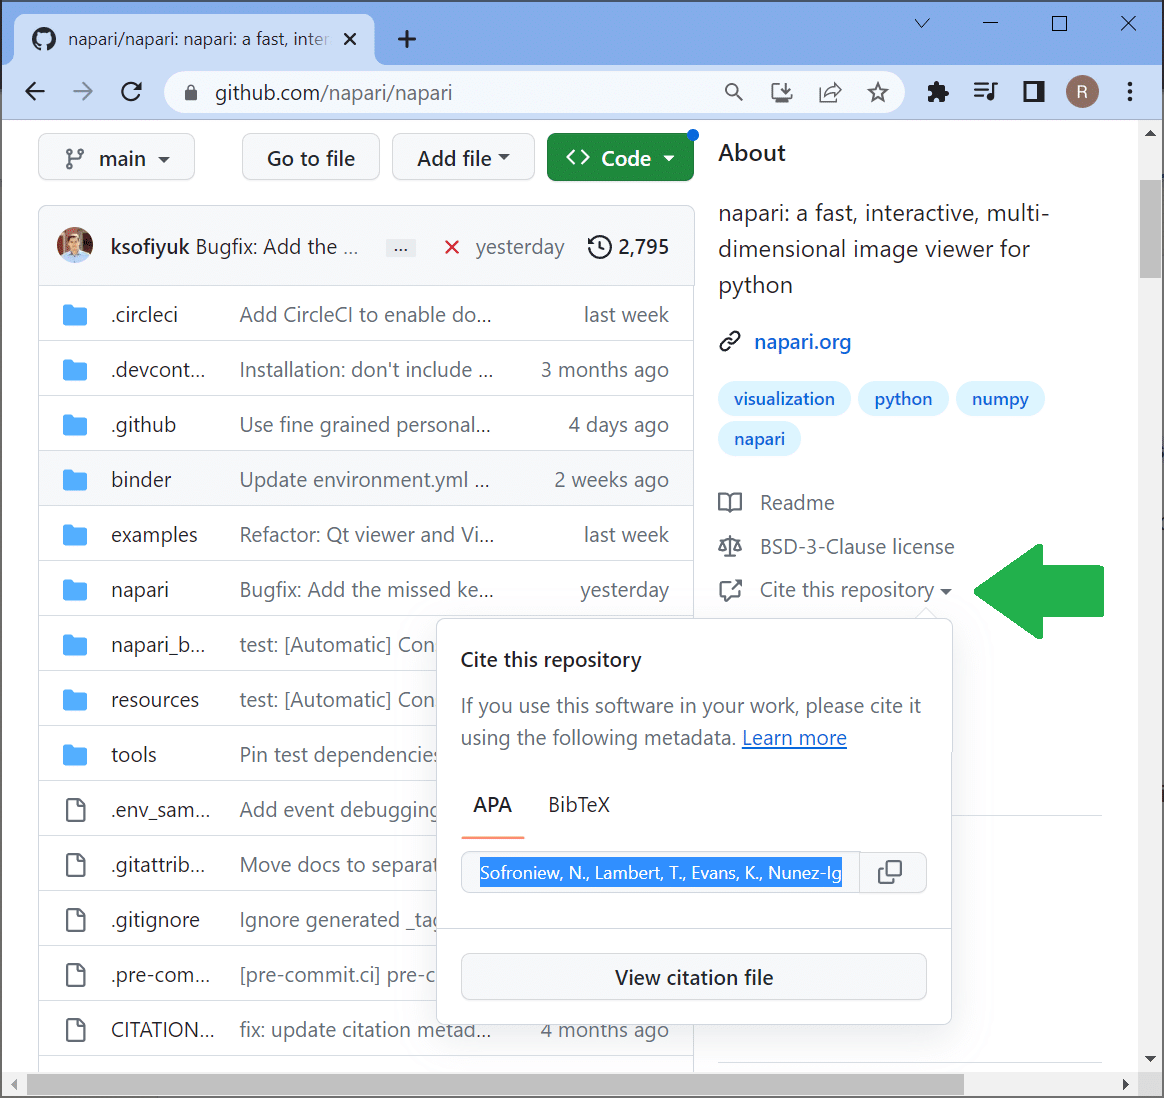Click the bookmark star icon in address bar
Screen dimensions: 1164x1098
[x=877, y=93]
